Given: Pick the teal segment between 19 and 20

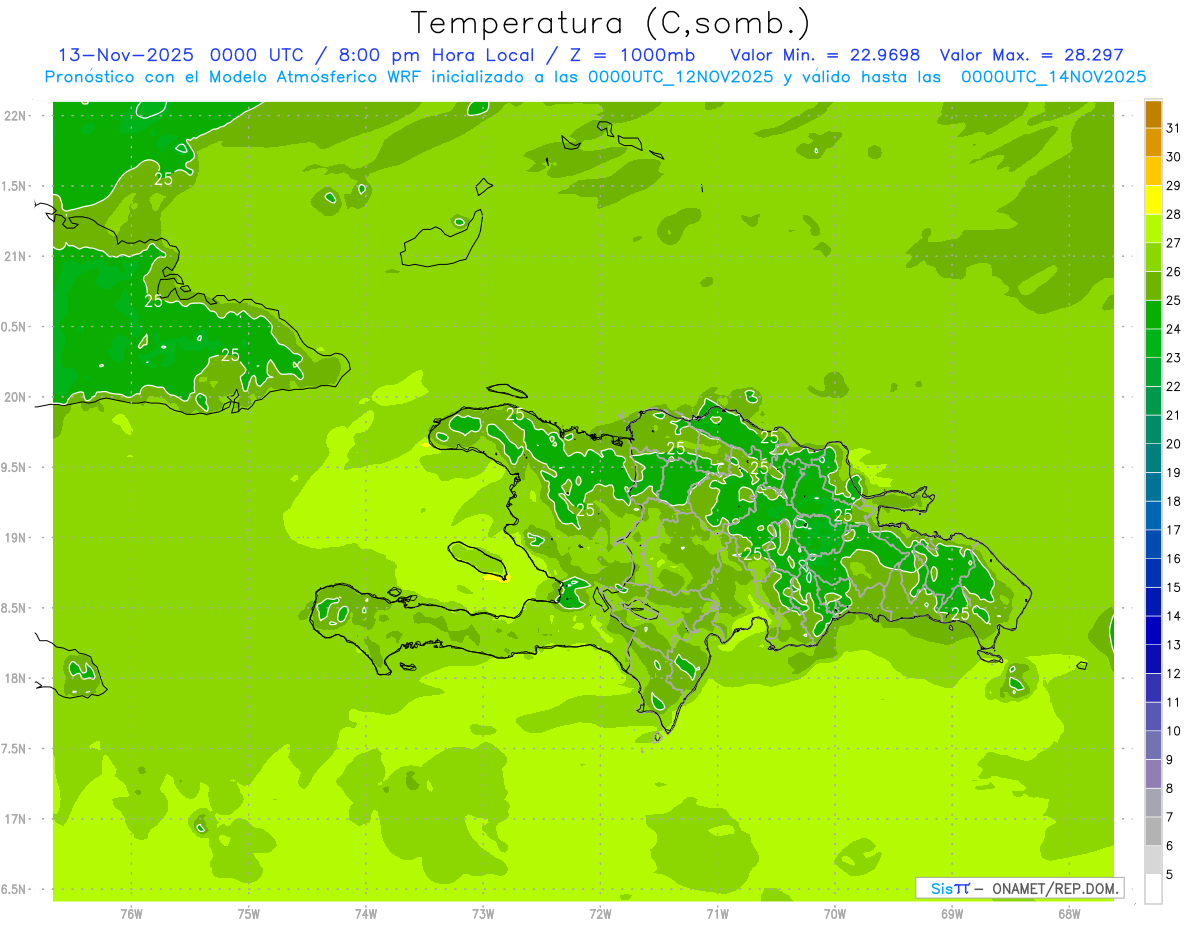Looking at the screenshot, I should [1153, 458].
